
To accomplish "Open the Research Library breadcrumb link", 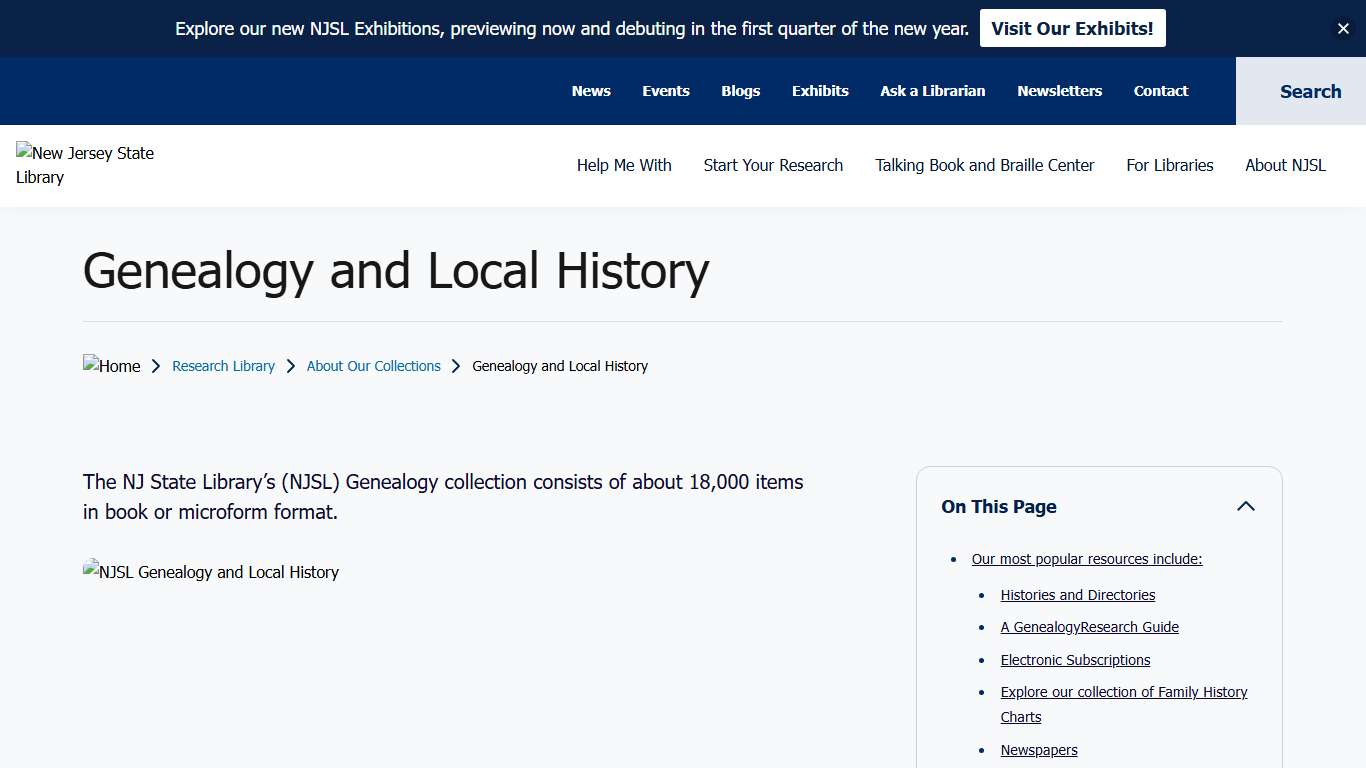I will pos(223,366).
